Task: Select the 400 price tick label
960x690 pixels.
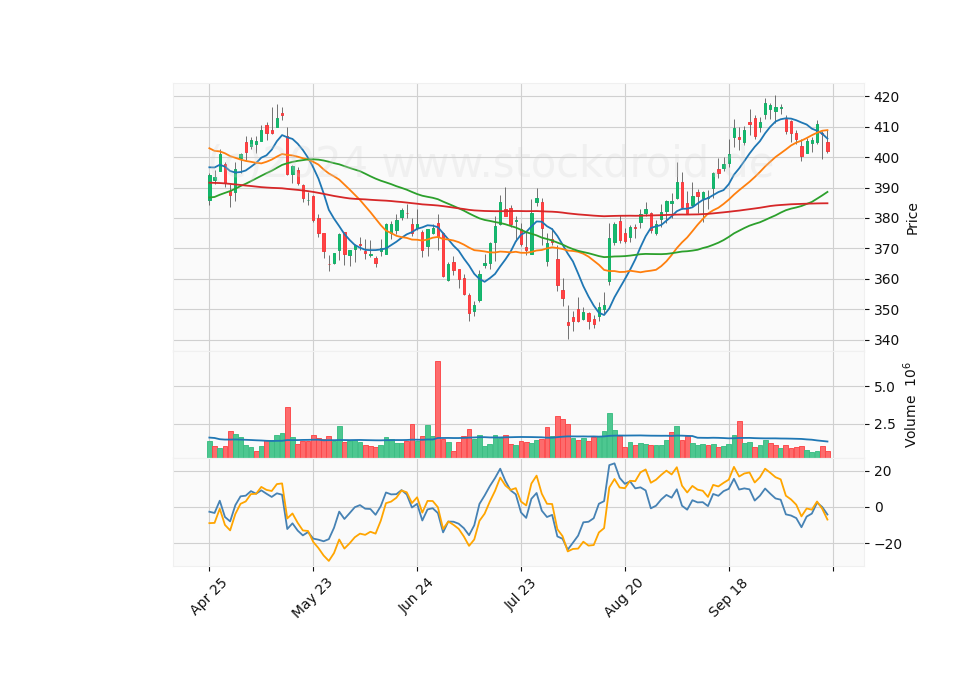Action: tap(887, 158)
